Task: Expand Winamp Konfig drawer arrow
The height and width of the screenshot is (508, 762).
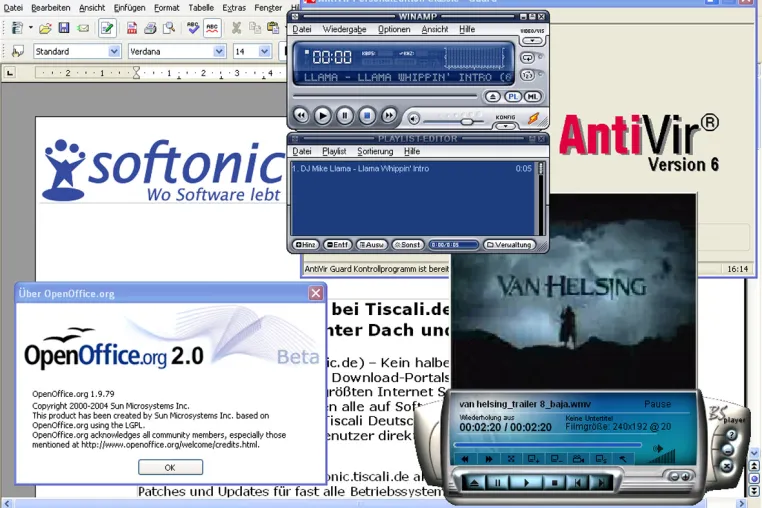Action: [x=505, y=125]
